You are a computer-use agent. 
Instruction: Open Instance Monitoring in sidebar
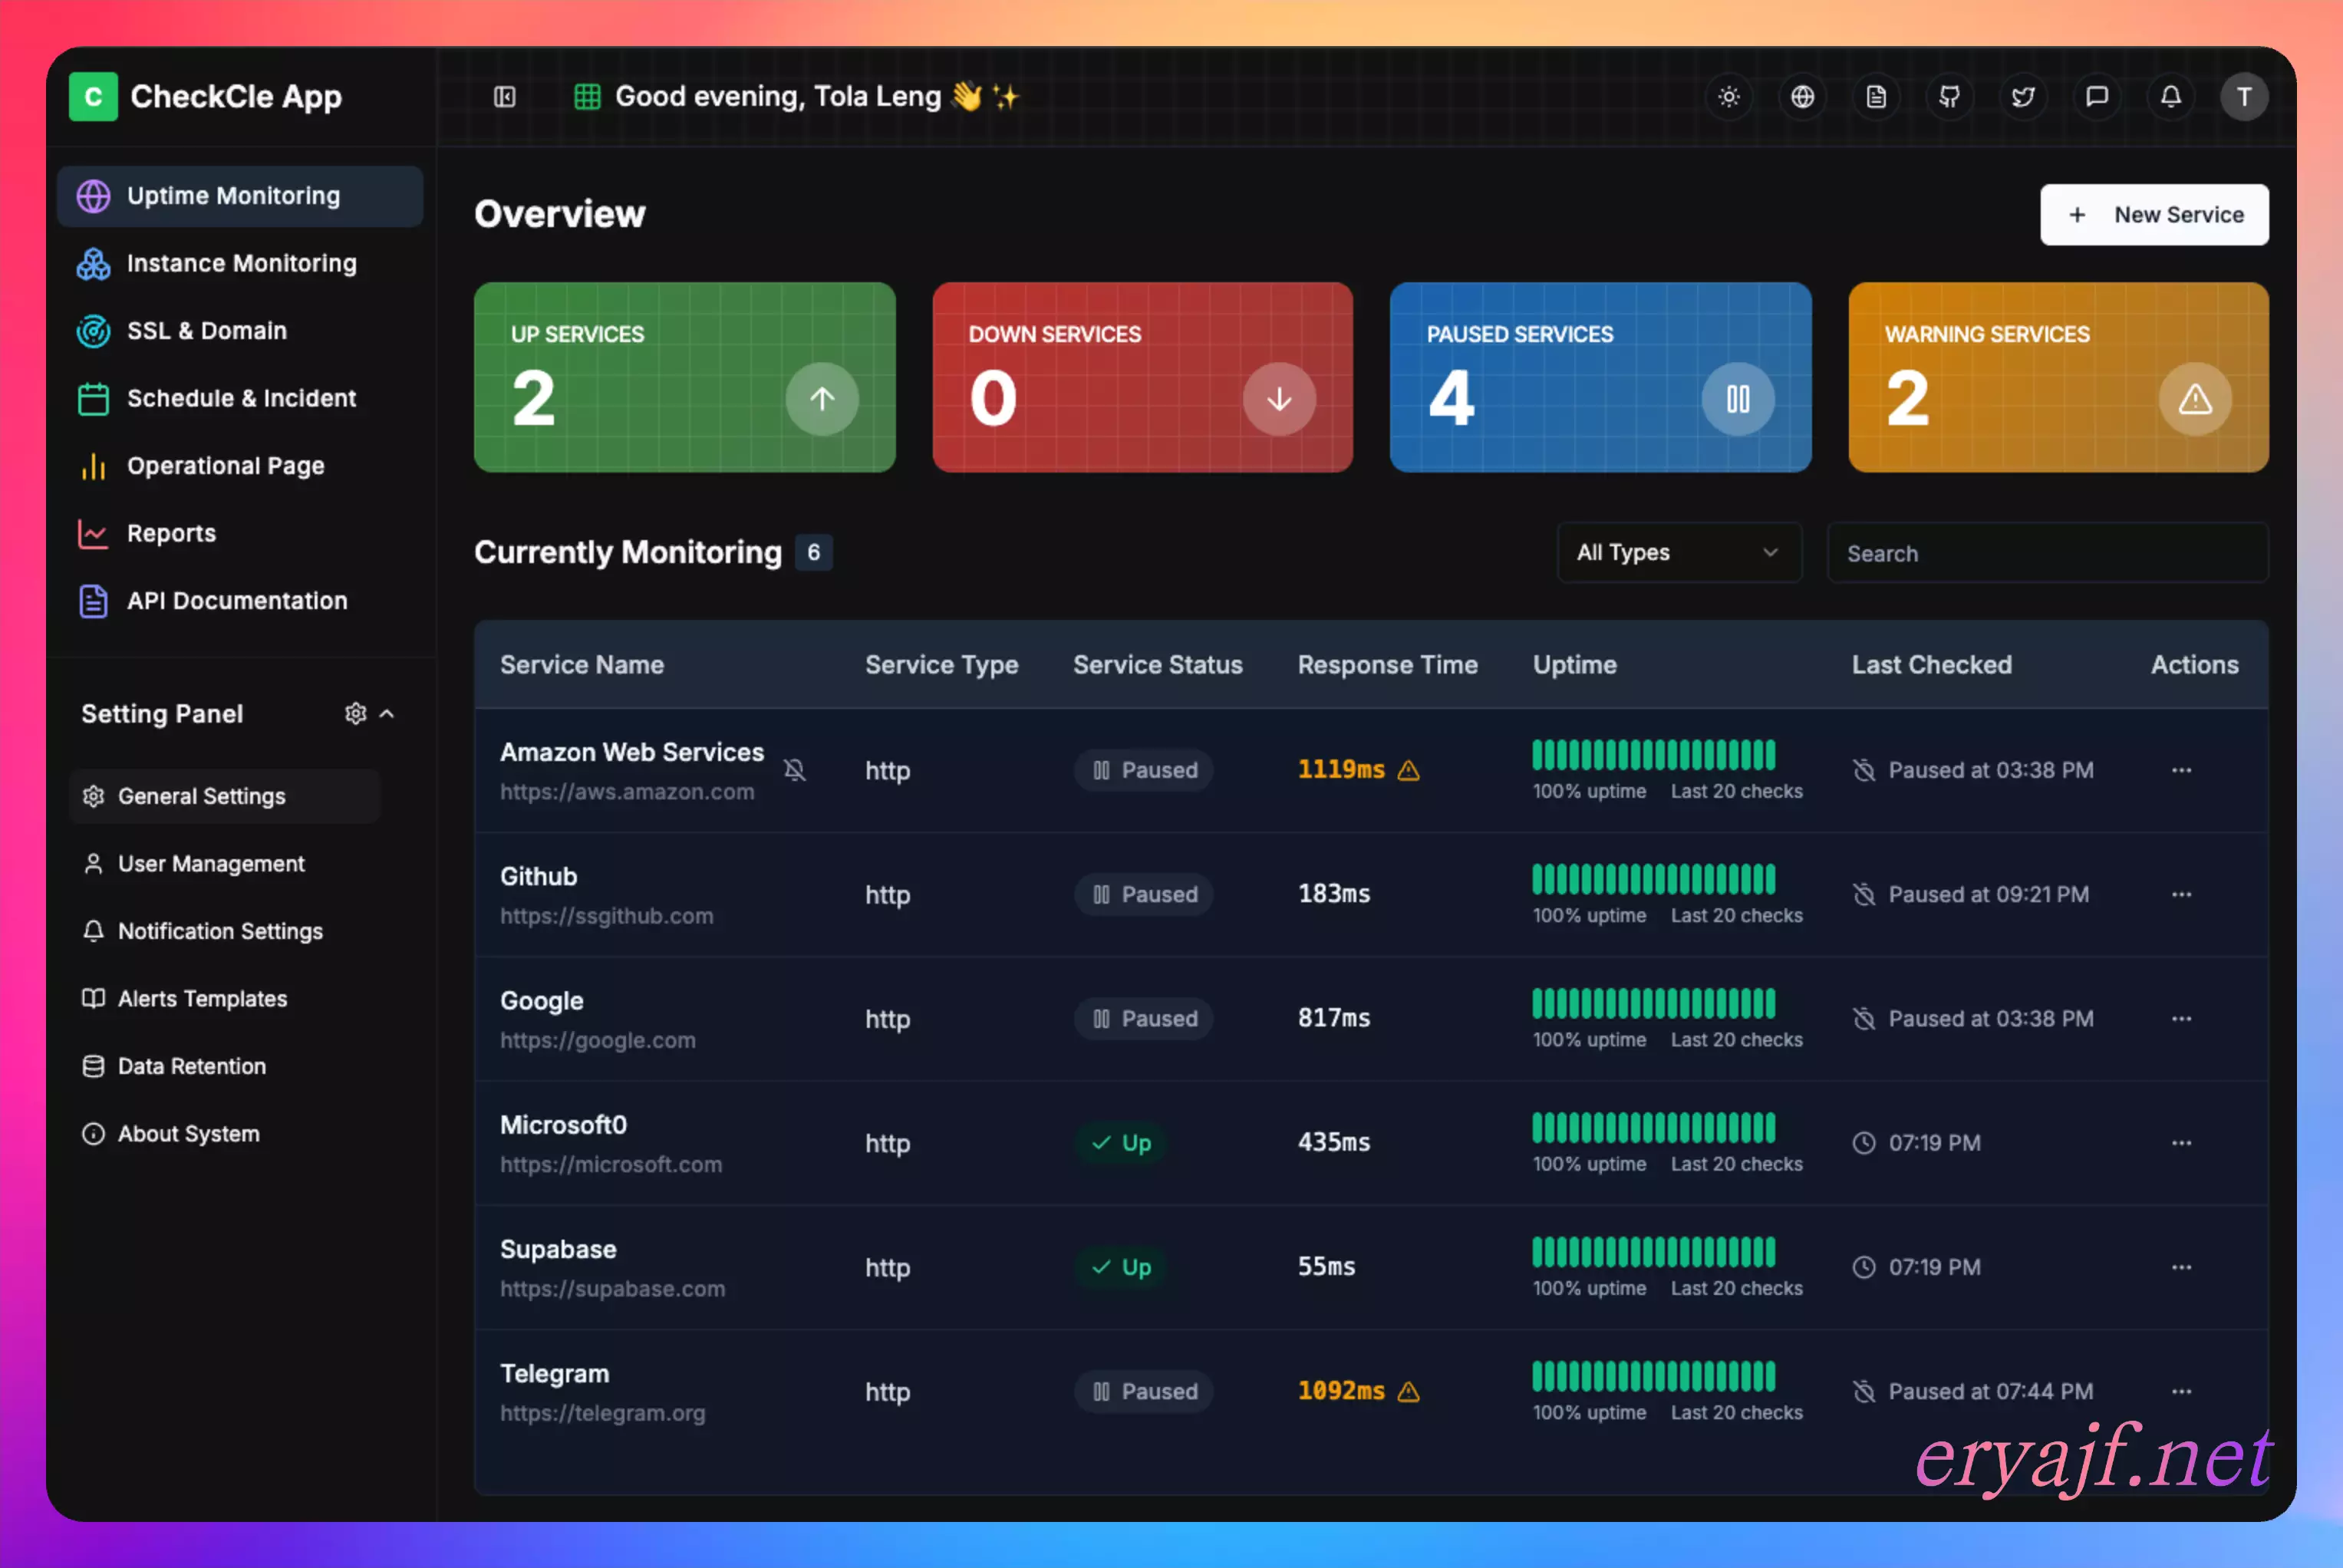pos(240,263)
